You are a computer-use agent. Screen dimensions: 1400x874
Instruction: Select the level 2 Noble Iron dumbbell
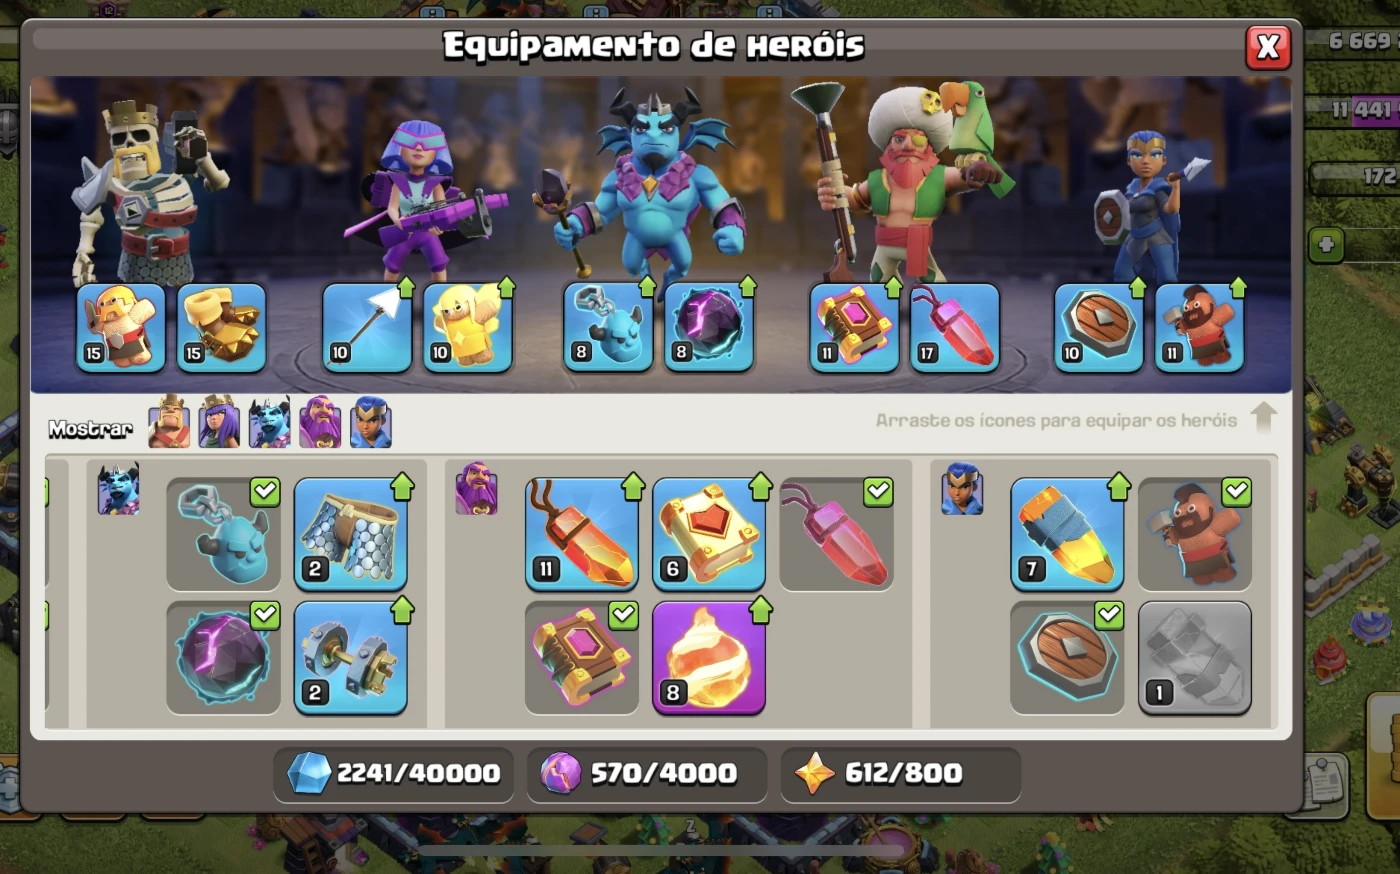(350, 658)
